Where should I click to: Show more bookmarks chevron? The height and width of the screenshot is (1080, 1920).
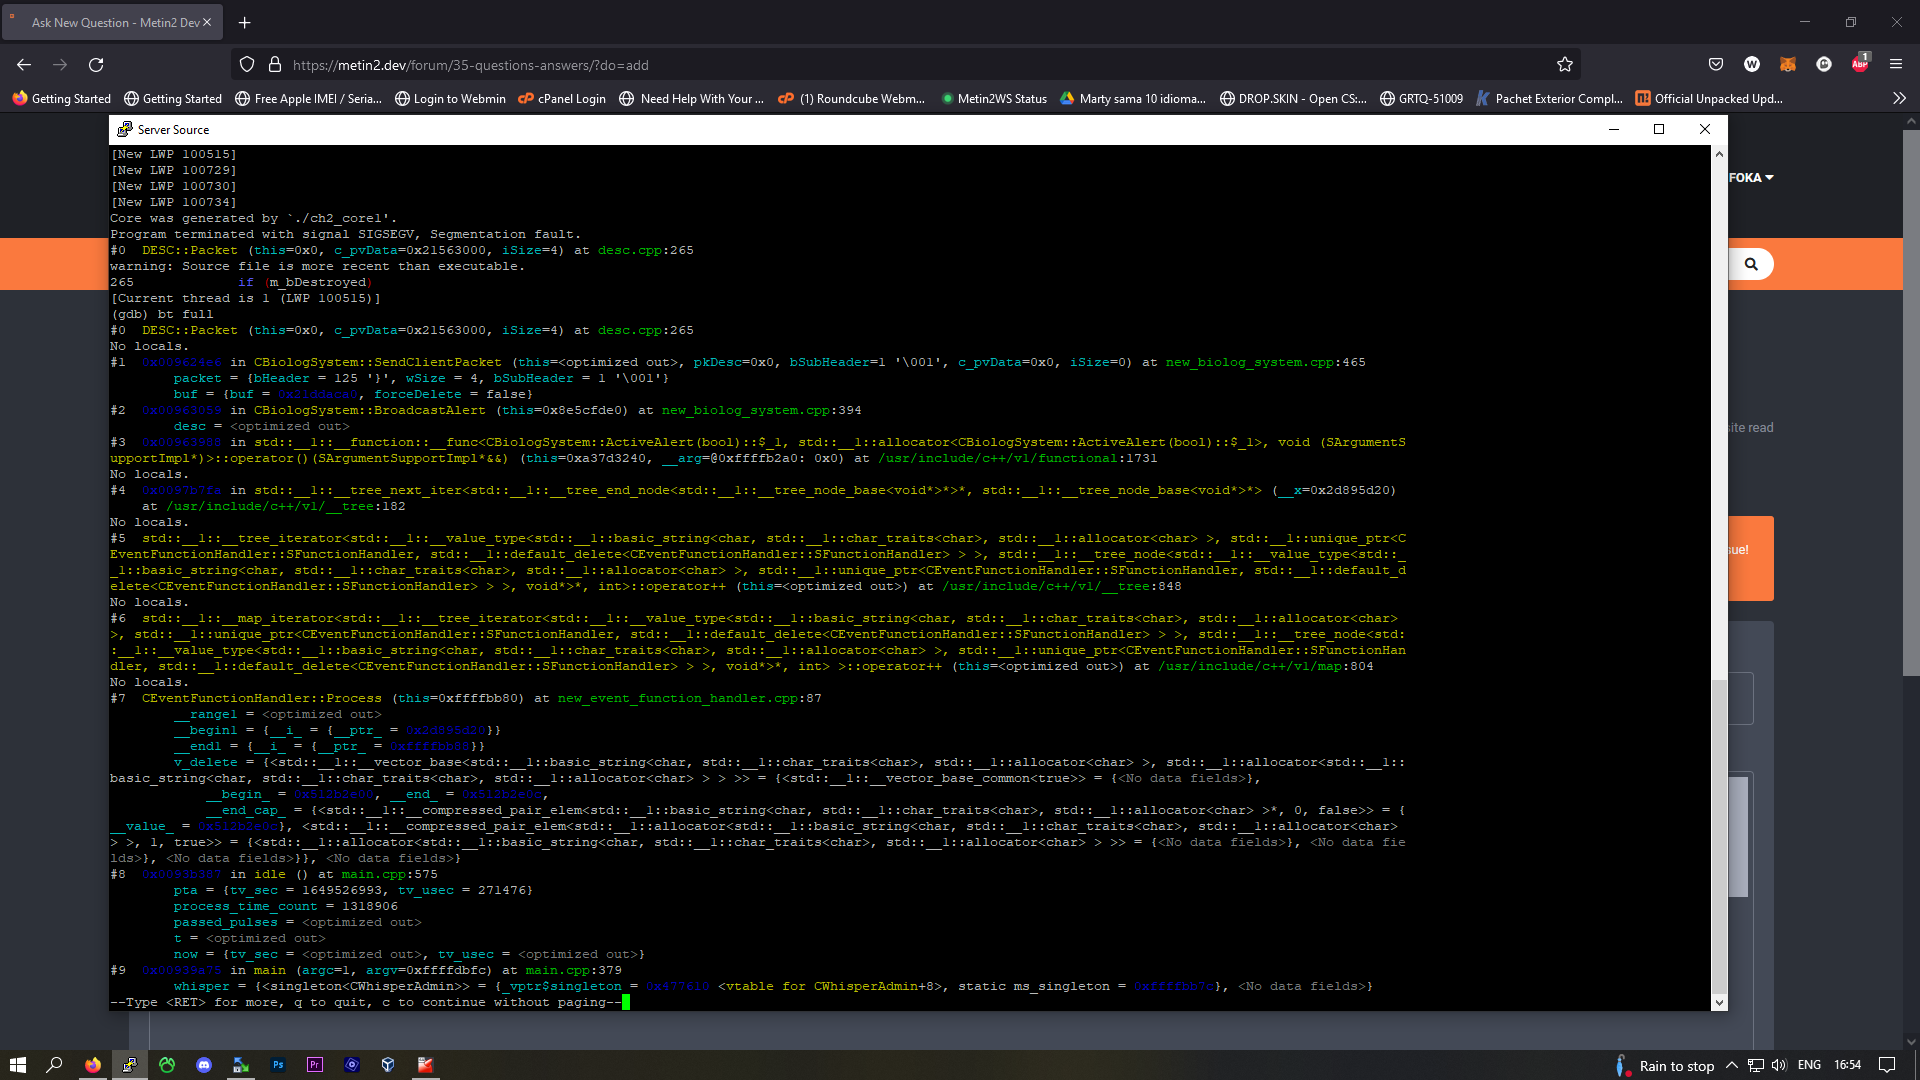[x=1899, y=98]
